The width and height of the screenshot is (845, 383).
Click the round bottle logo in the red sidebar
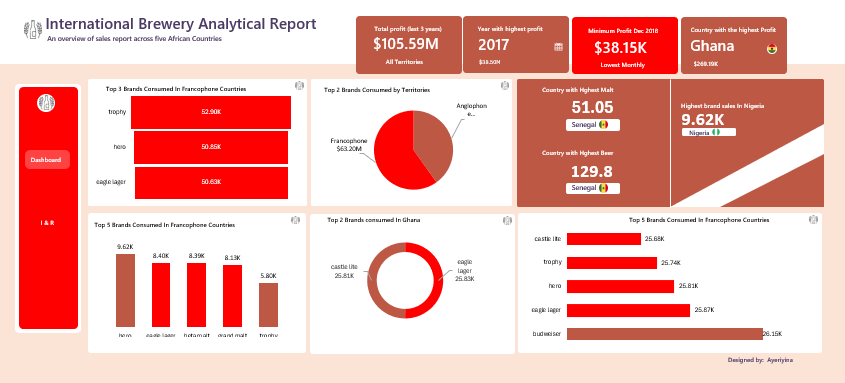click(46, 103)
